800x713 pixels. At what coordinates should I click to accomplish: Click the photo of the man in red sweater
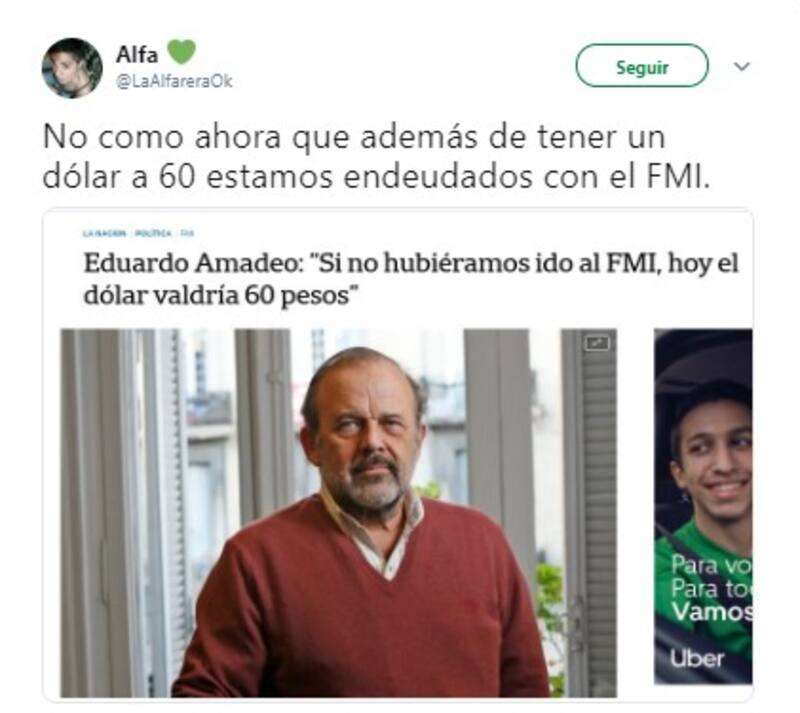pyautogui.click(x=339, y=513)
